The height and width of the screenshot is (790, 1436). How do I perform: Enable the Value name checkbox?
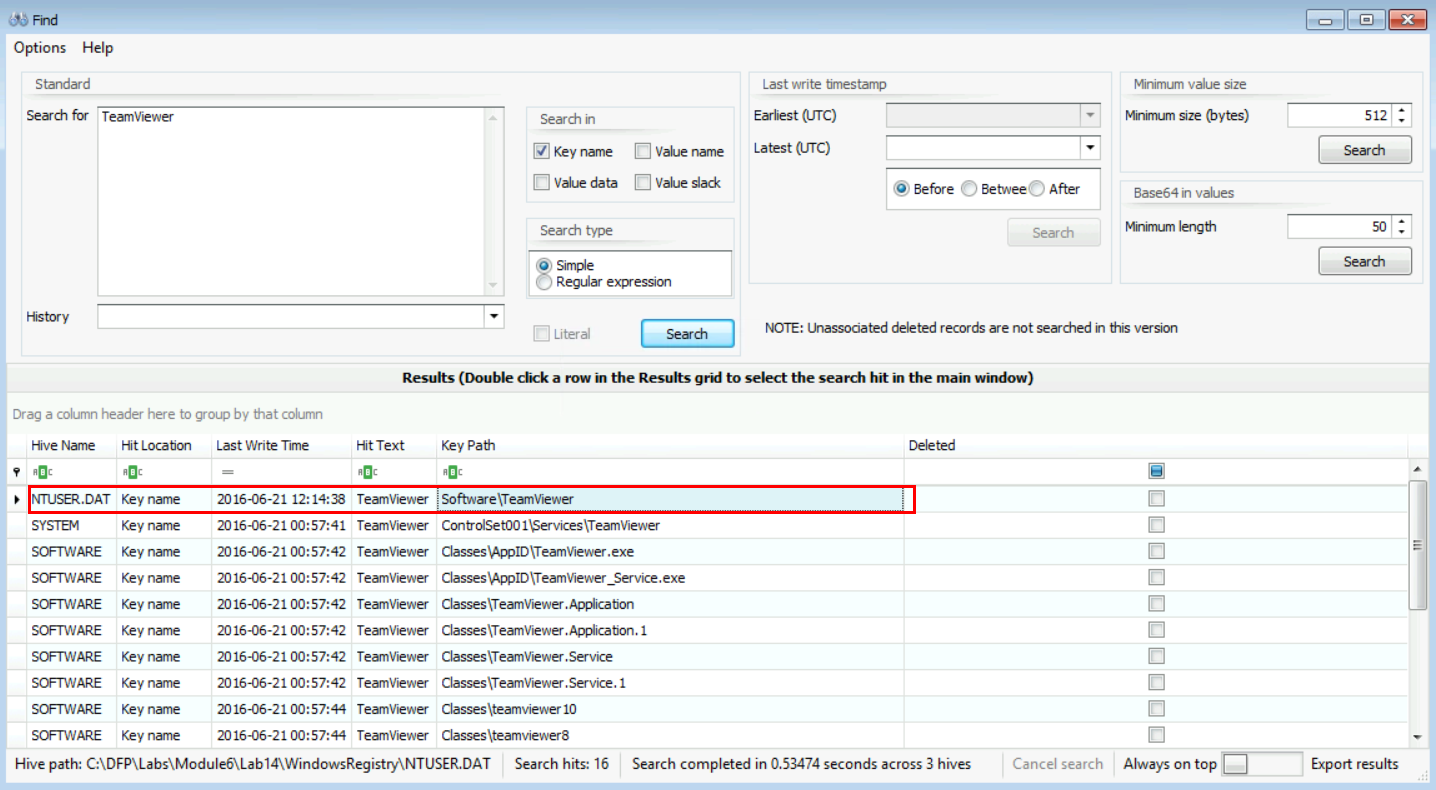(644, 152)
